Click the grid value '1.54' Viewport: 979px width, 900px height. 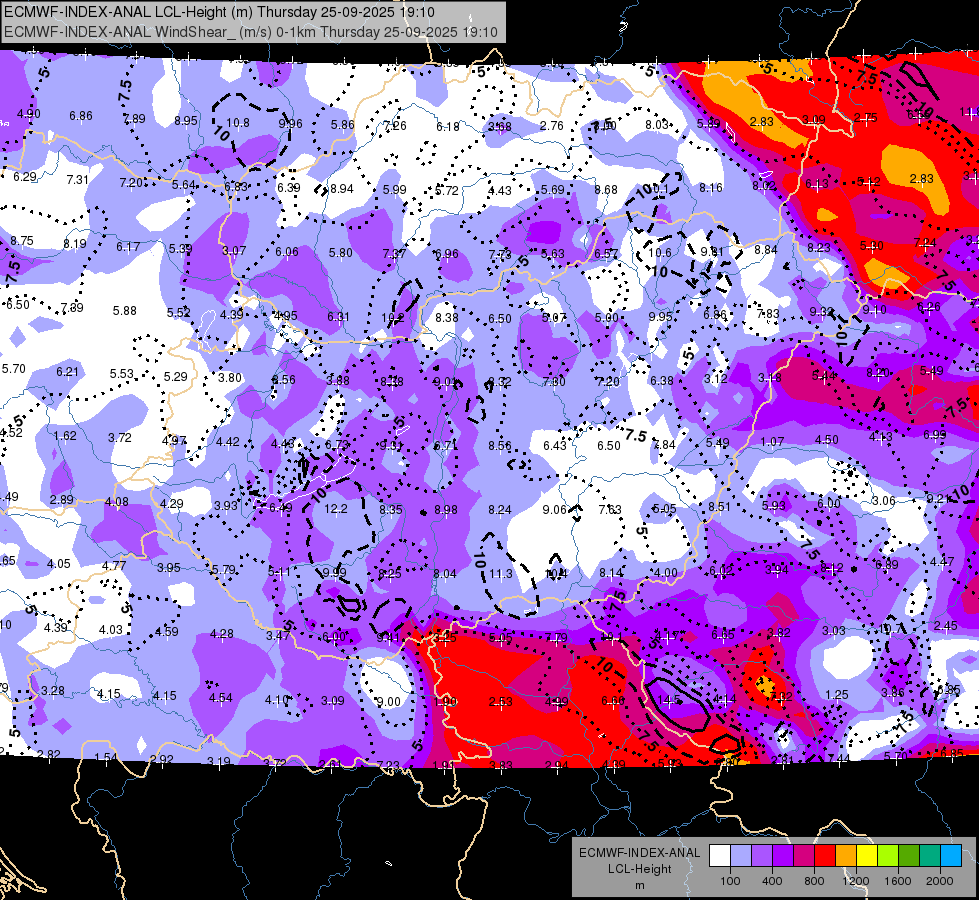tap(106, 758)
